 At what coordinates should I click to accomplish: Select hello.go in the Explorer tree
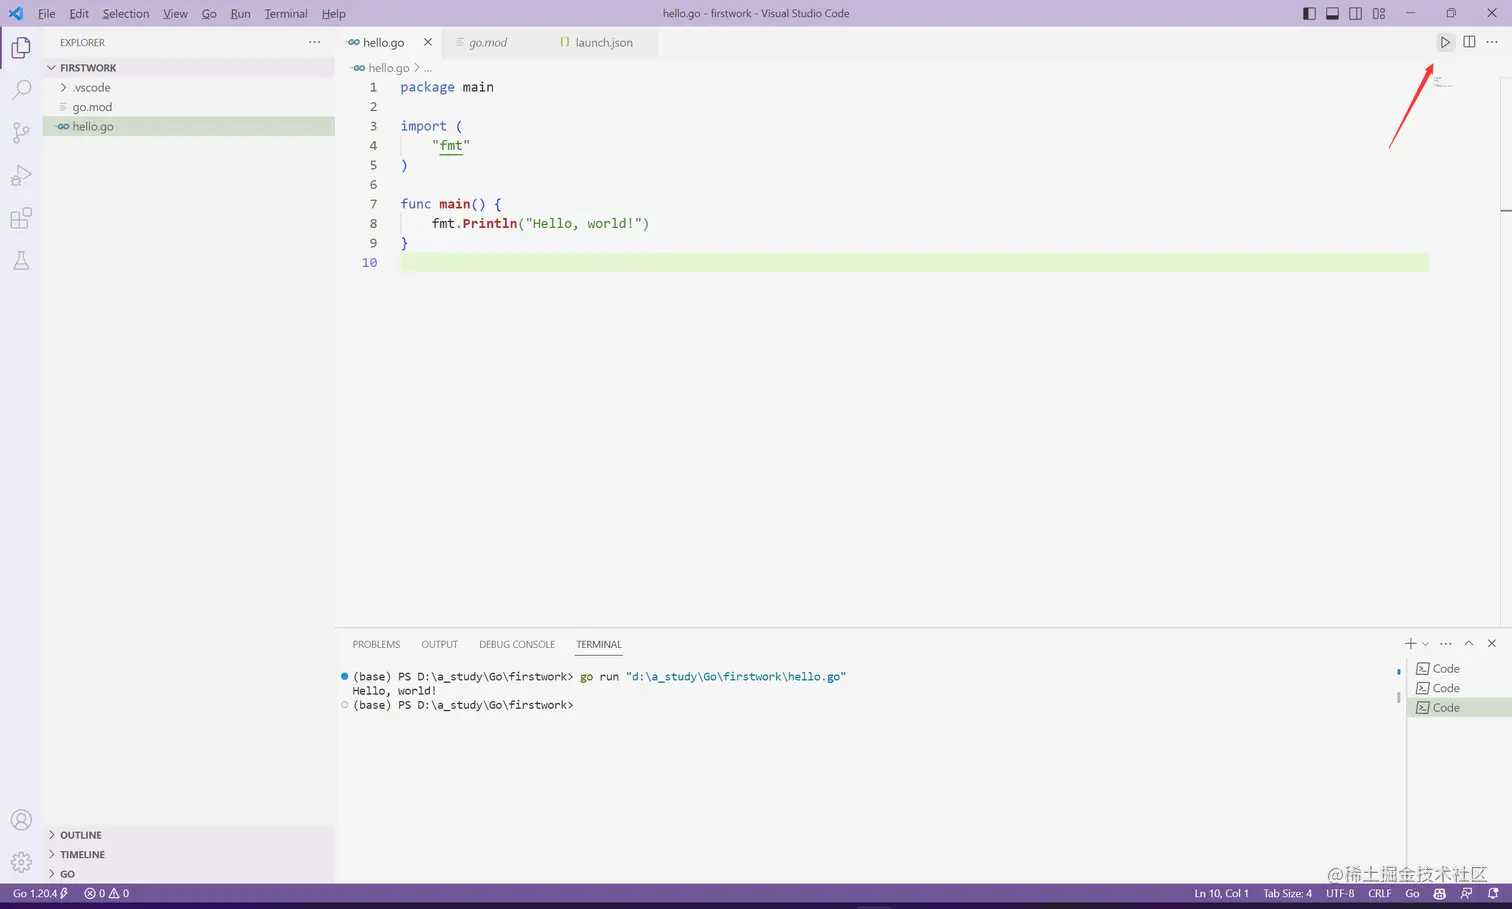click(x=189, y=126)
